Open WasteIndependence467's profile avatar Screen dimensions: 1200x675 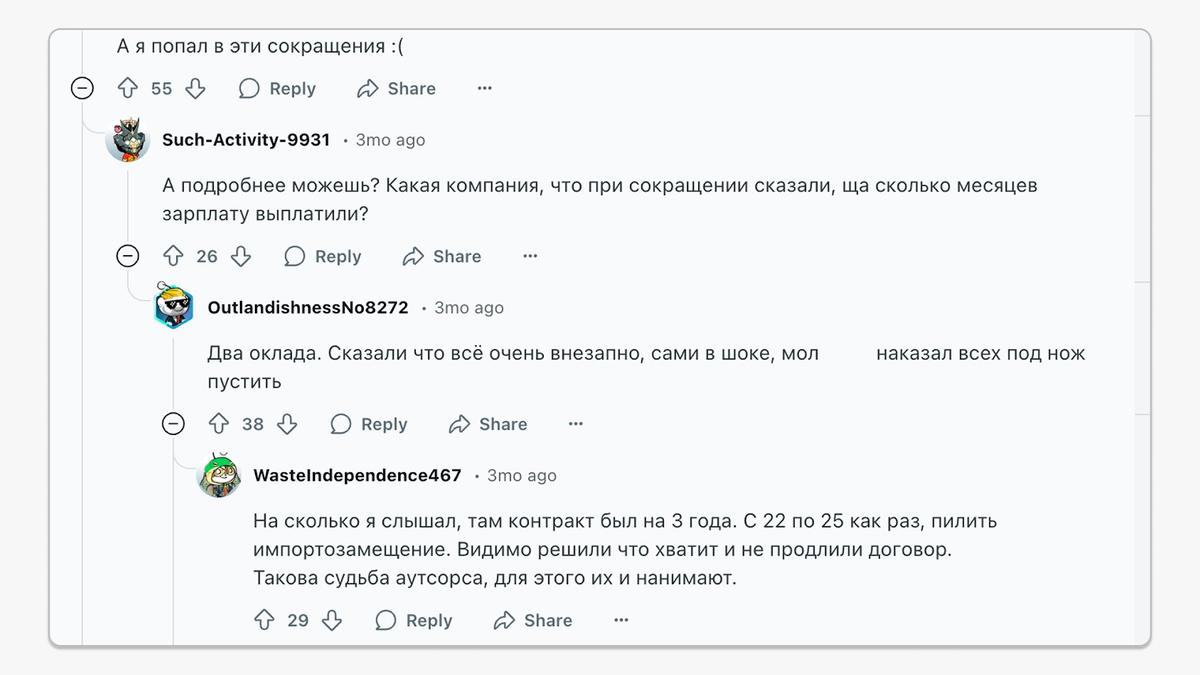[219, 476]
